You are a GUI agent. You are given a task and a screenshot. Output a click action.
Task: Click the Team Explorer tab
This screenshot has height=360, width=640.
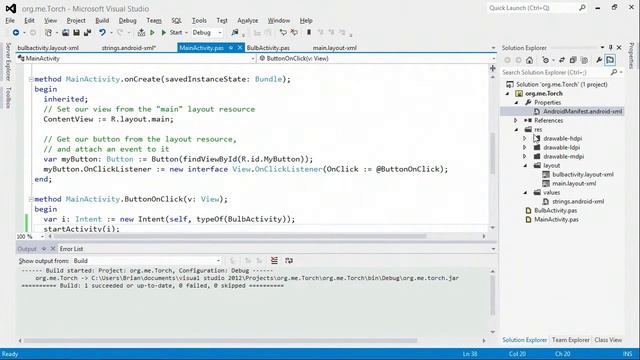(571, 340)
